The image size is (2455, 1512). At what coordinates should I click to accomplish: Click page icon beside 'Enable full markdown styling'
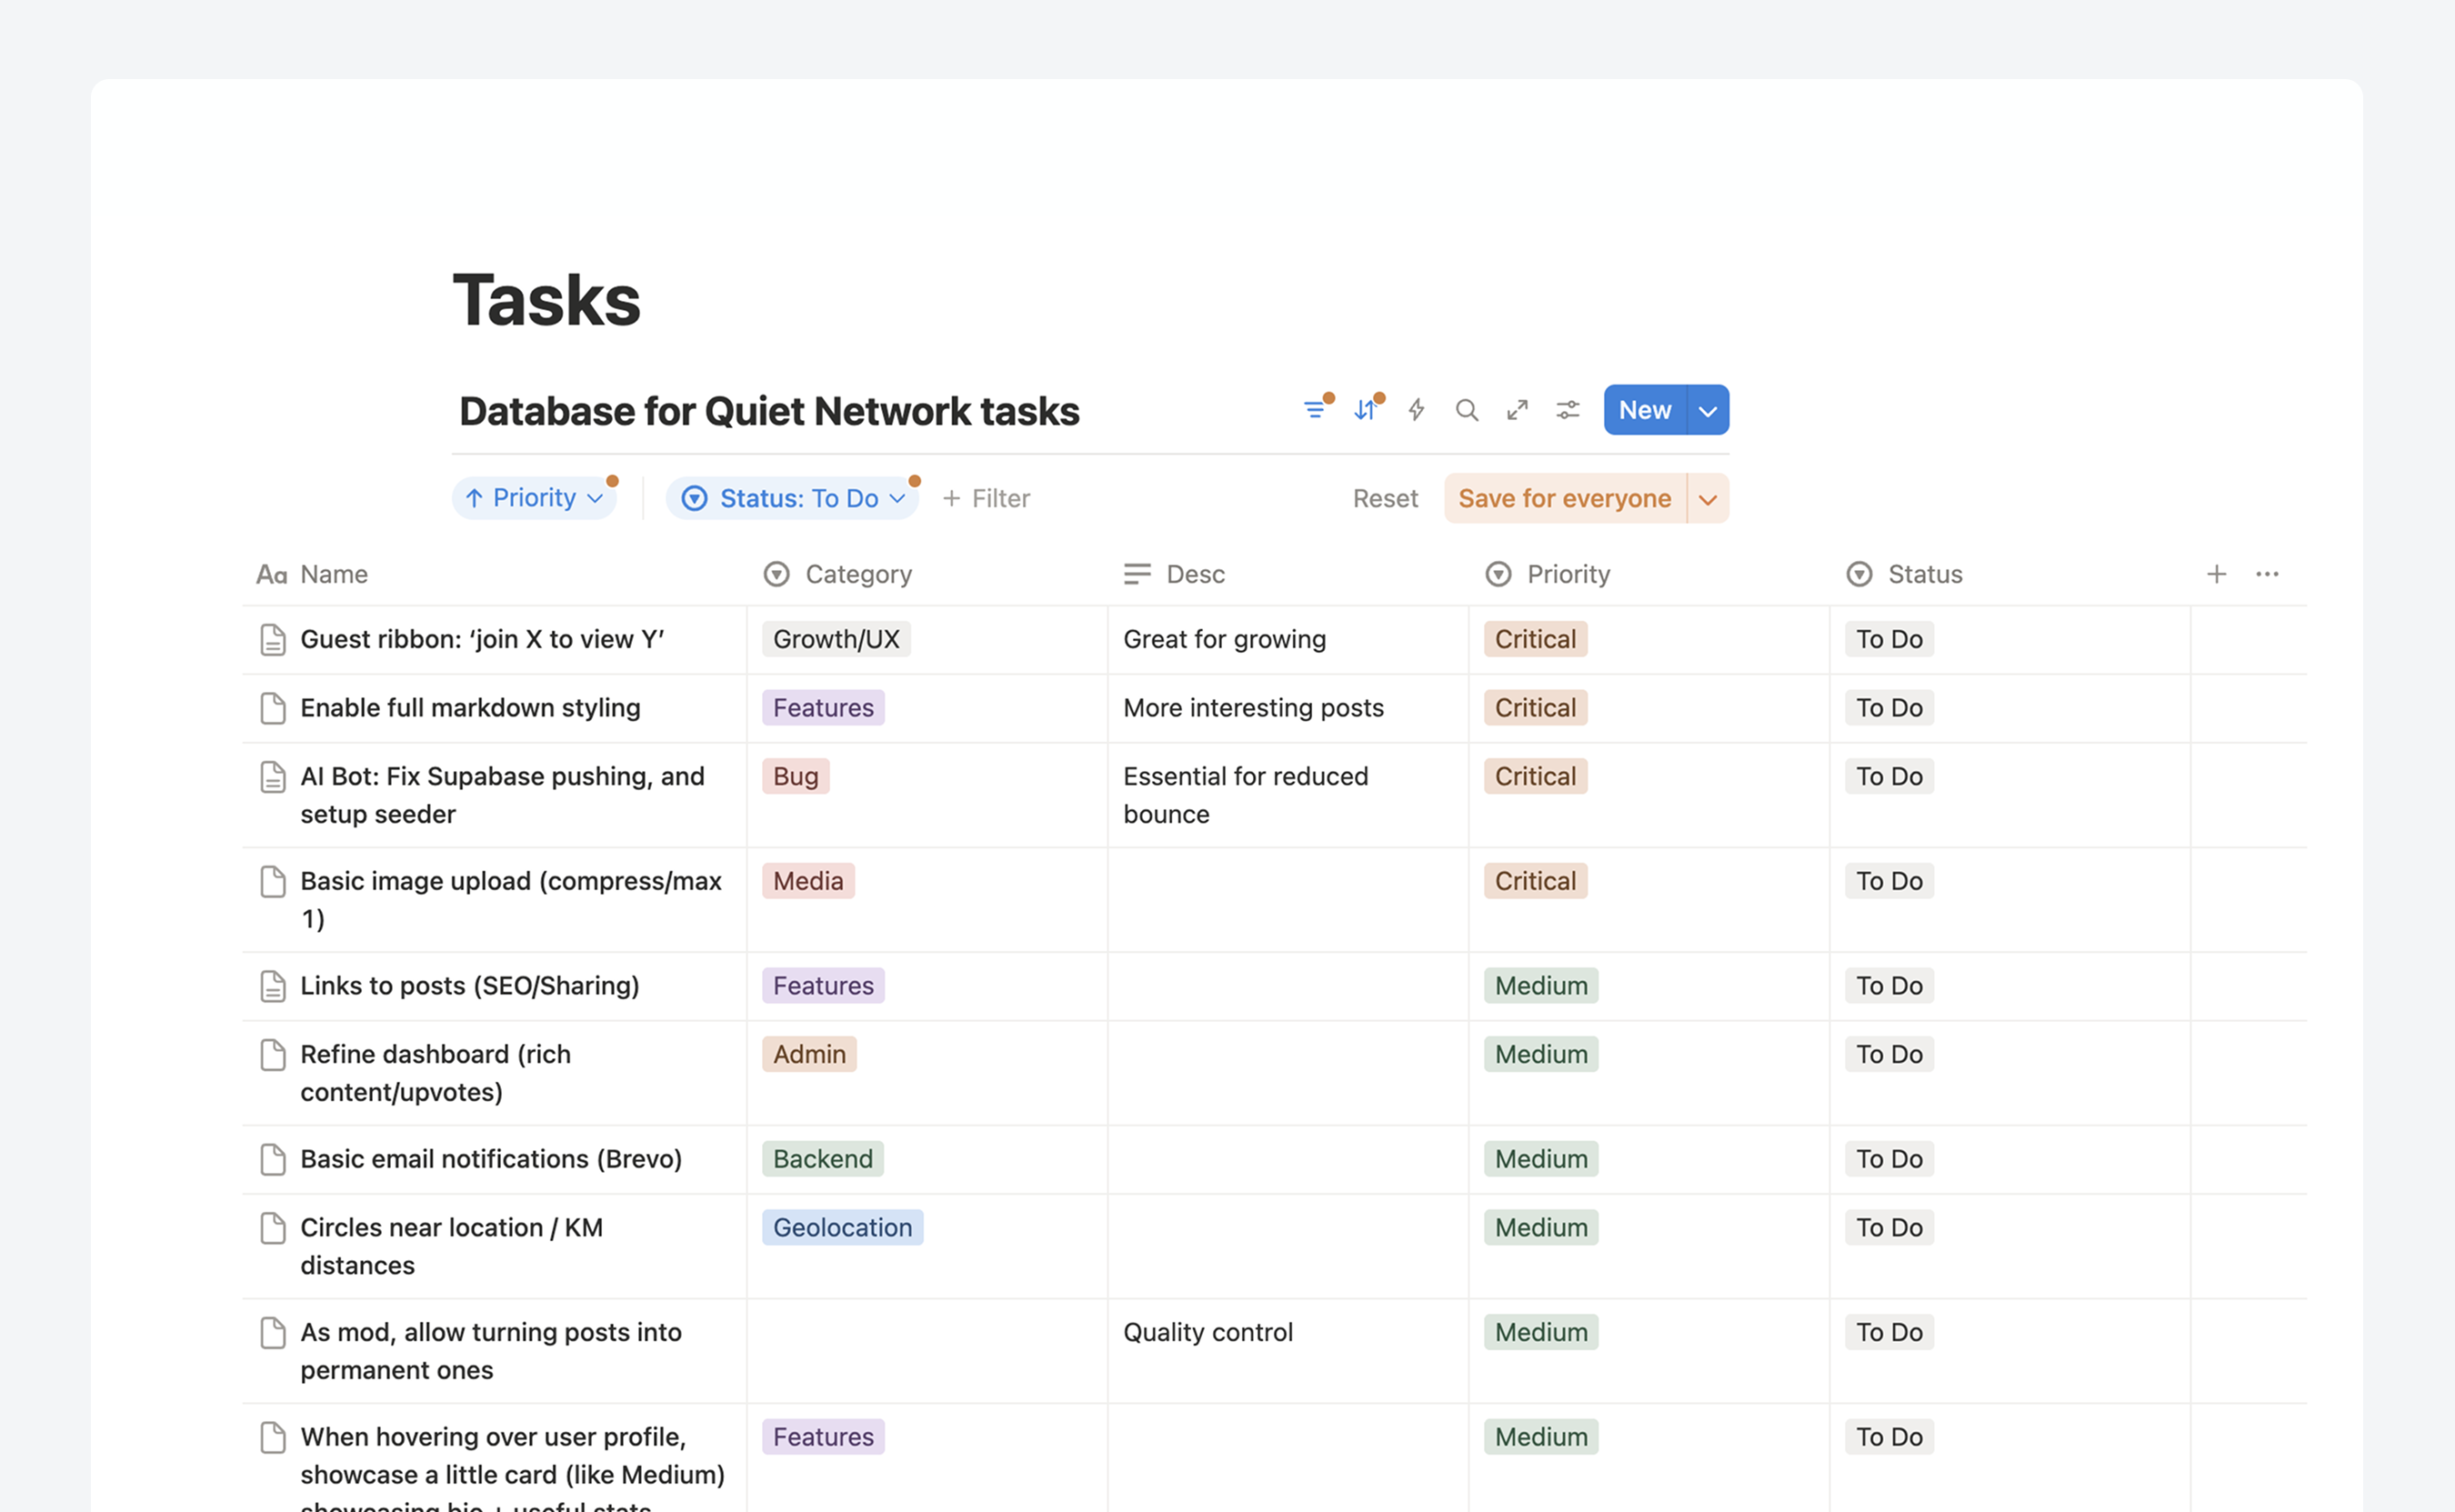pyautogui.click(x=273, y=708)
